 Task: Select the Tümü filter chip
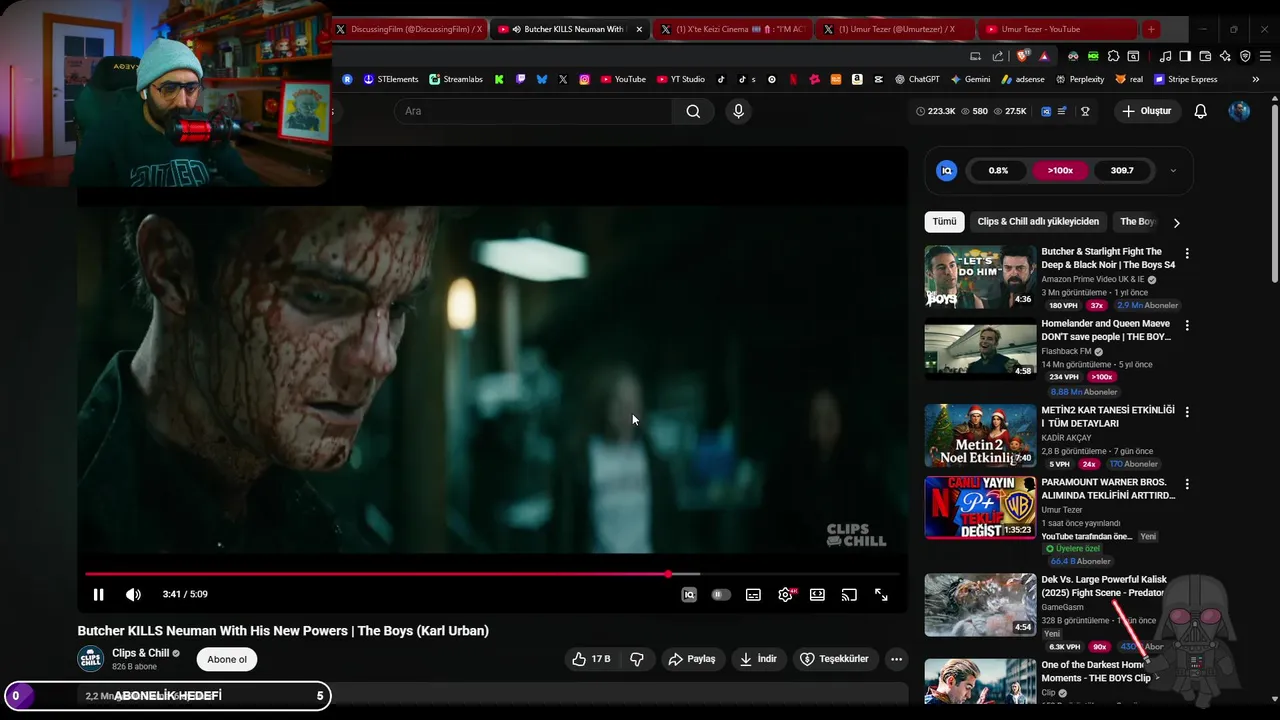(x=945, y=222)
